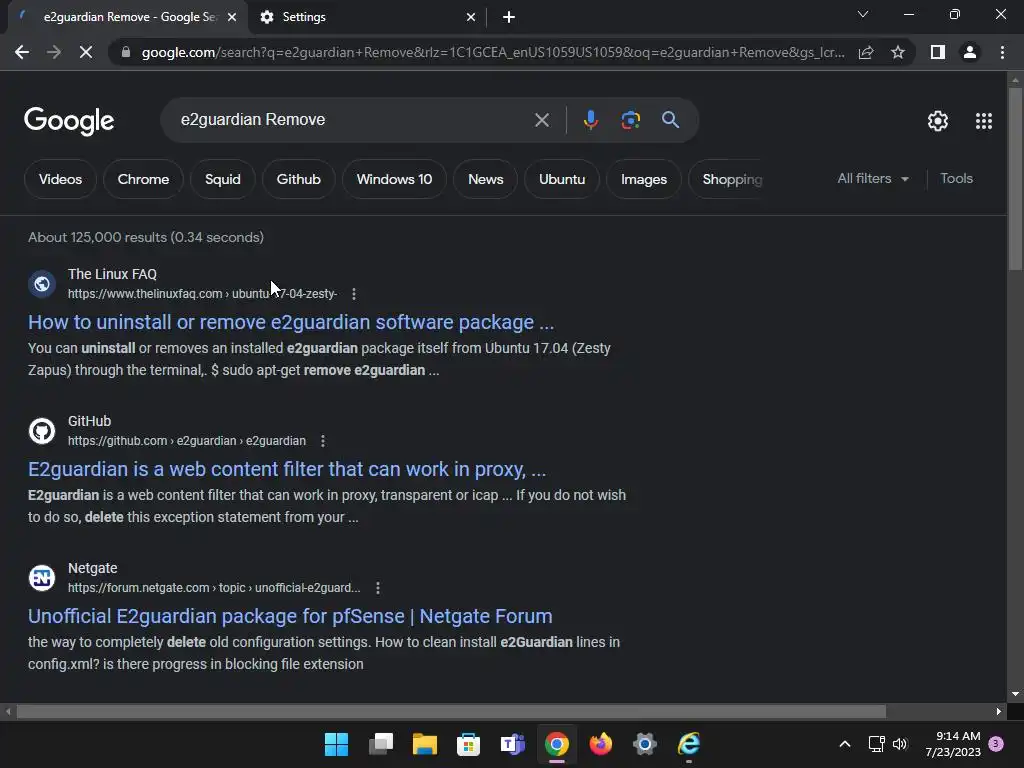The image size is (1024, 768).
Task: Click the Google logo
Action: pos(69,121)
